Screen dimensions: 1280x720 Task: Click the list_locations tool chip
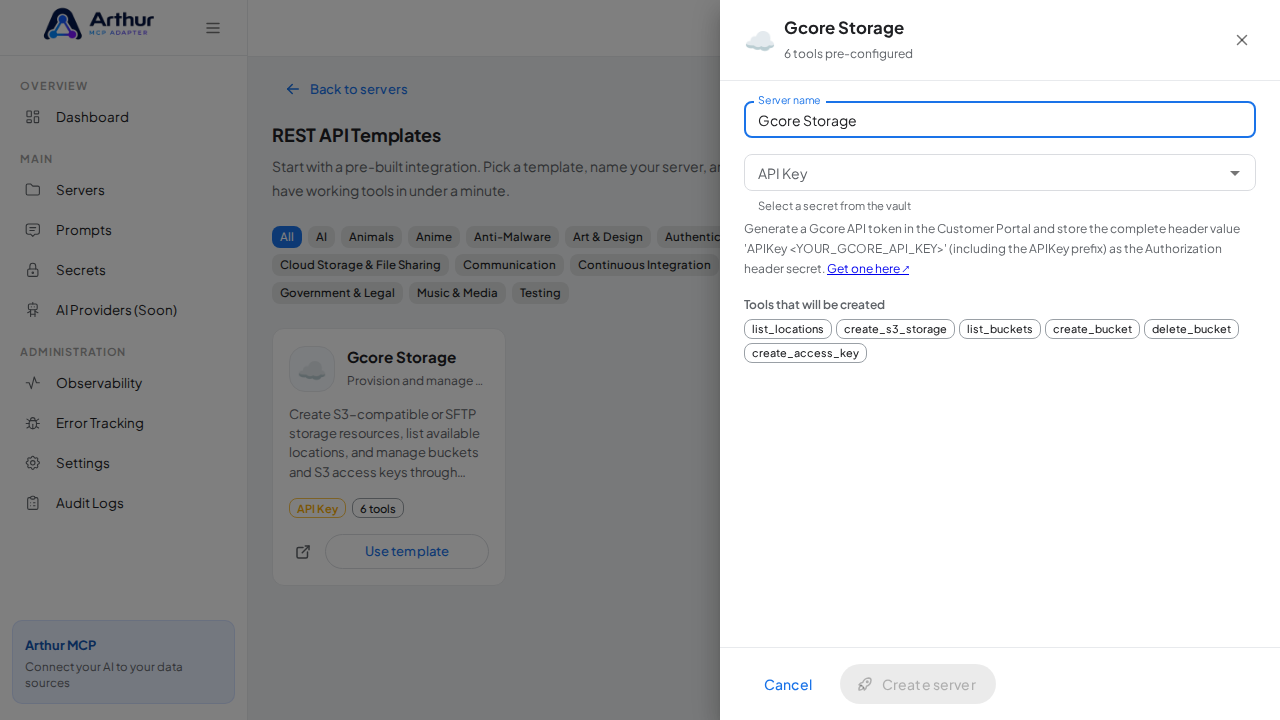point(788,329)
